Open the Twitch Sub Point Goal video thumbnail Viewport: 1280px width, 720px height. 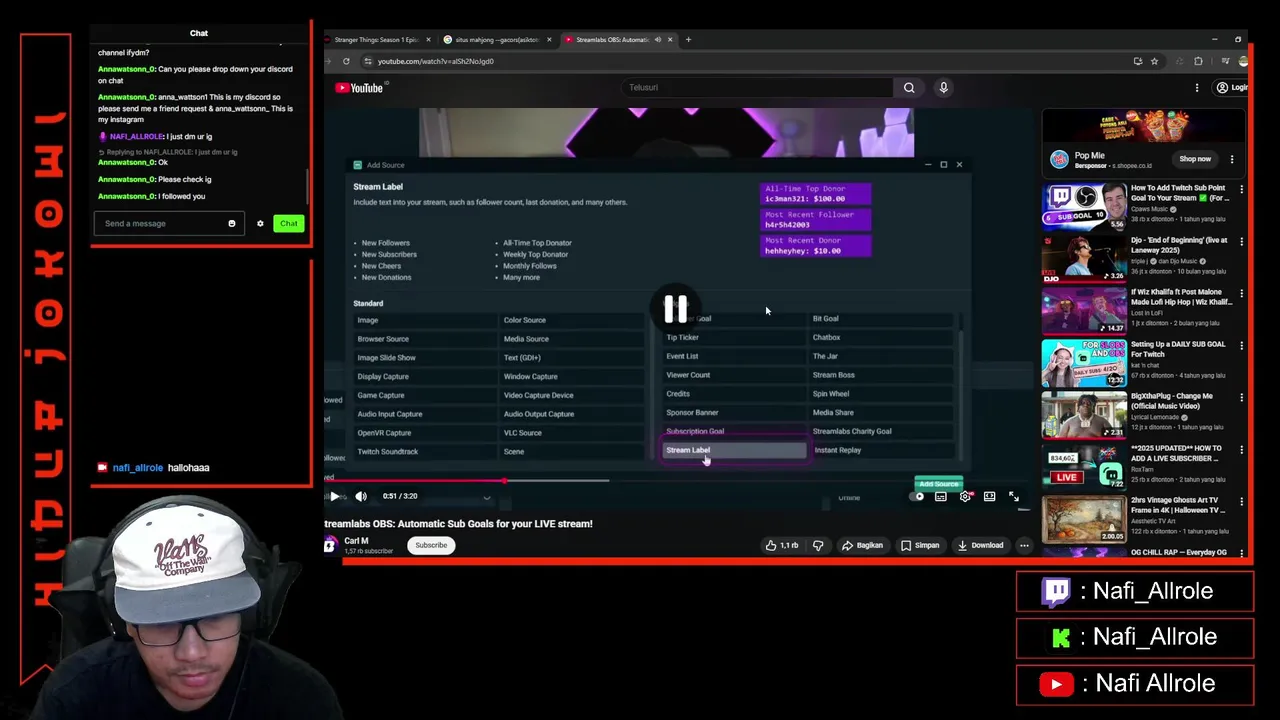(1084, 206)
